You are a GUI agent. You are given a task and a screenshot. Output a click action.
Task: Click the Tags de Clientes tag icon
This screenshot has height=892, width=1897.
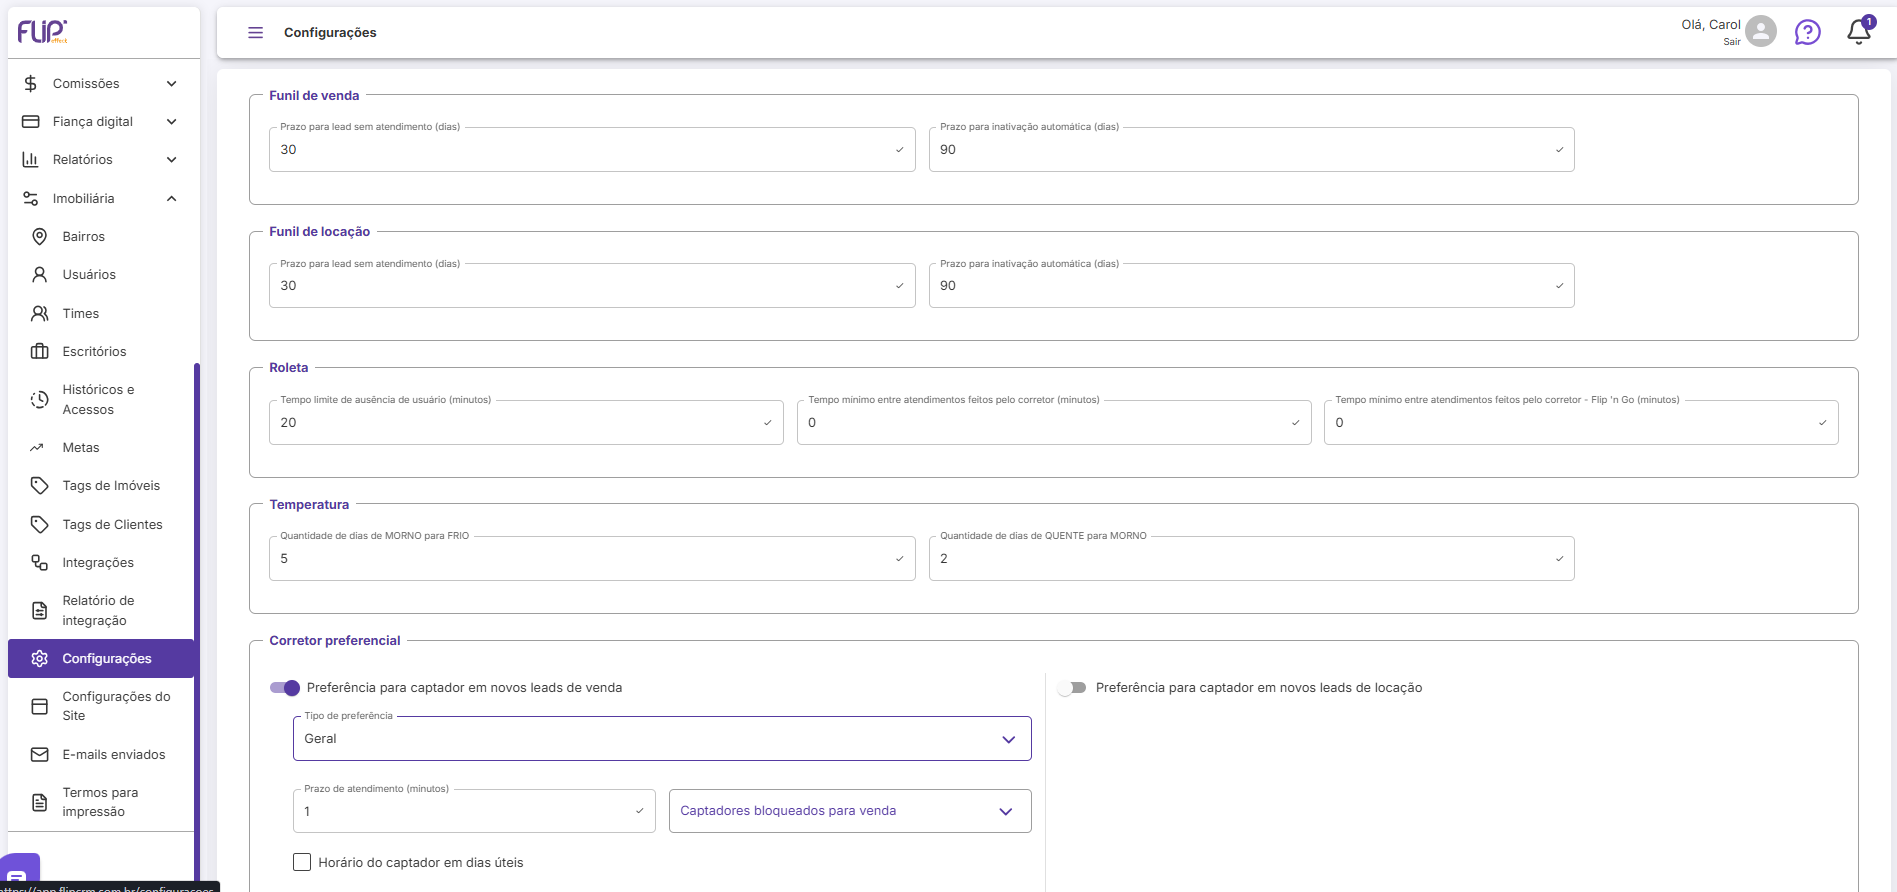40,525
